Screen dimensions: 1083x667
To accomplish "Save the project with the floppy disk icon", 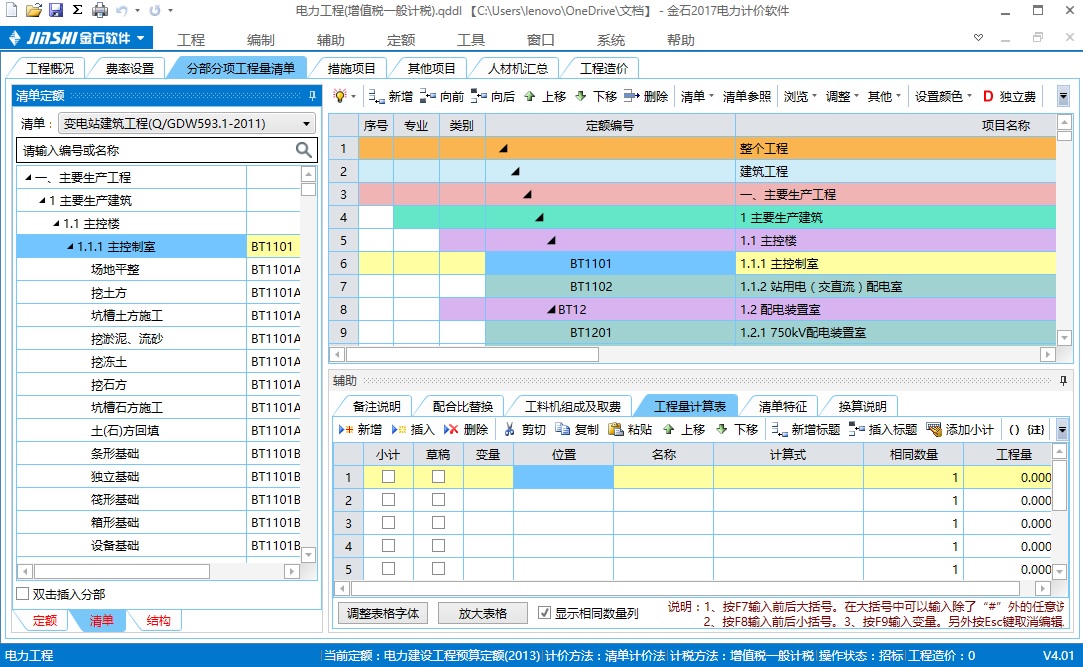I will (x=56, y=10).
